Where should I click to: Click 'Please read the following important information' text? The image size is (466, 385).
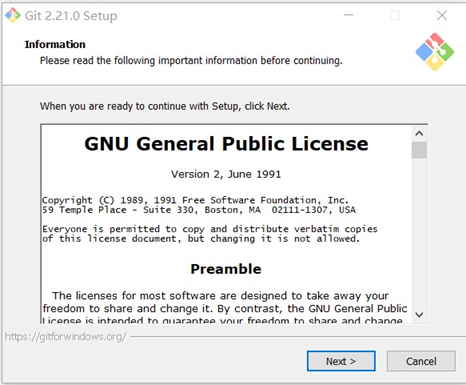tap(191, 61)
